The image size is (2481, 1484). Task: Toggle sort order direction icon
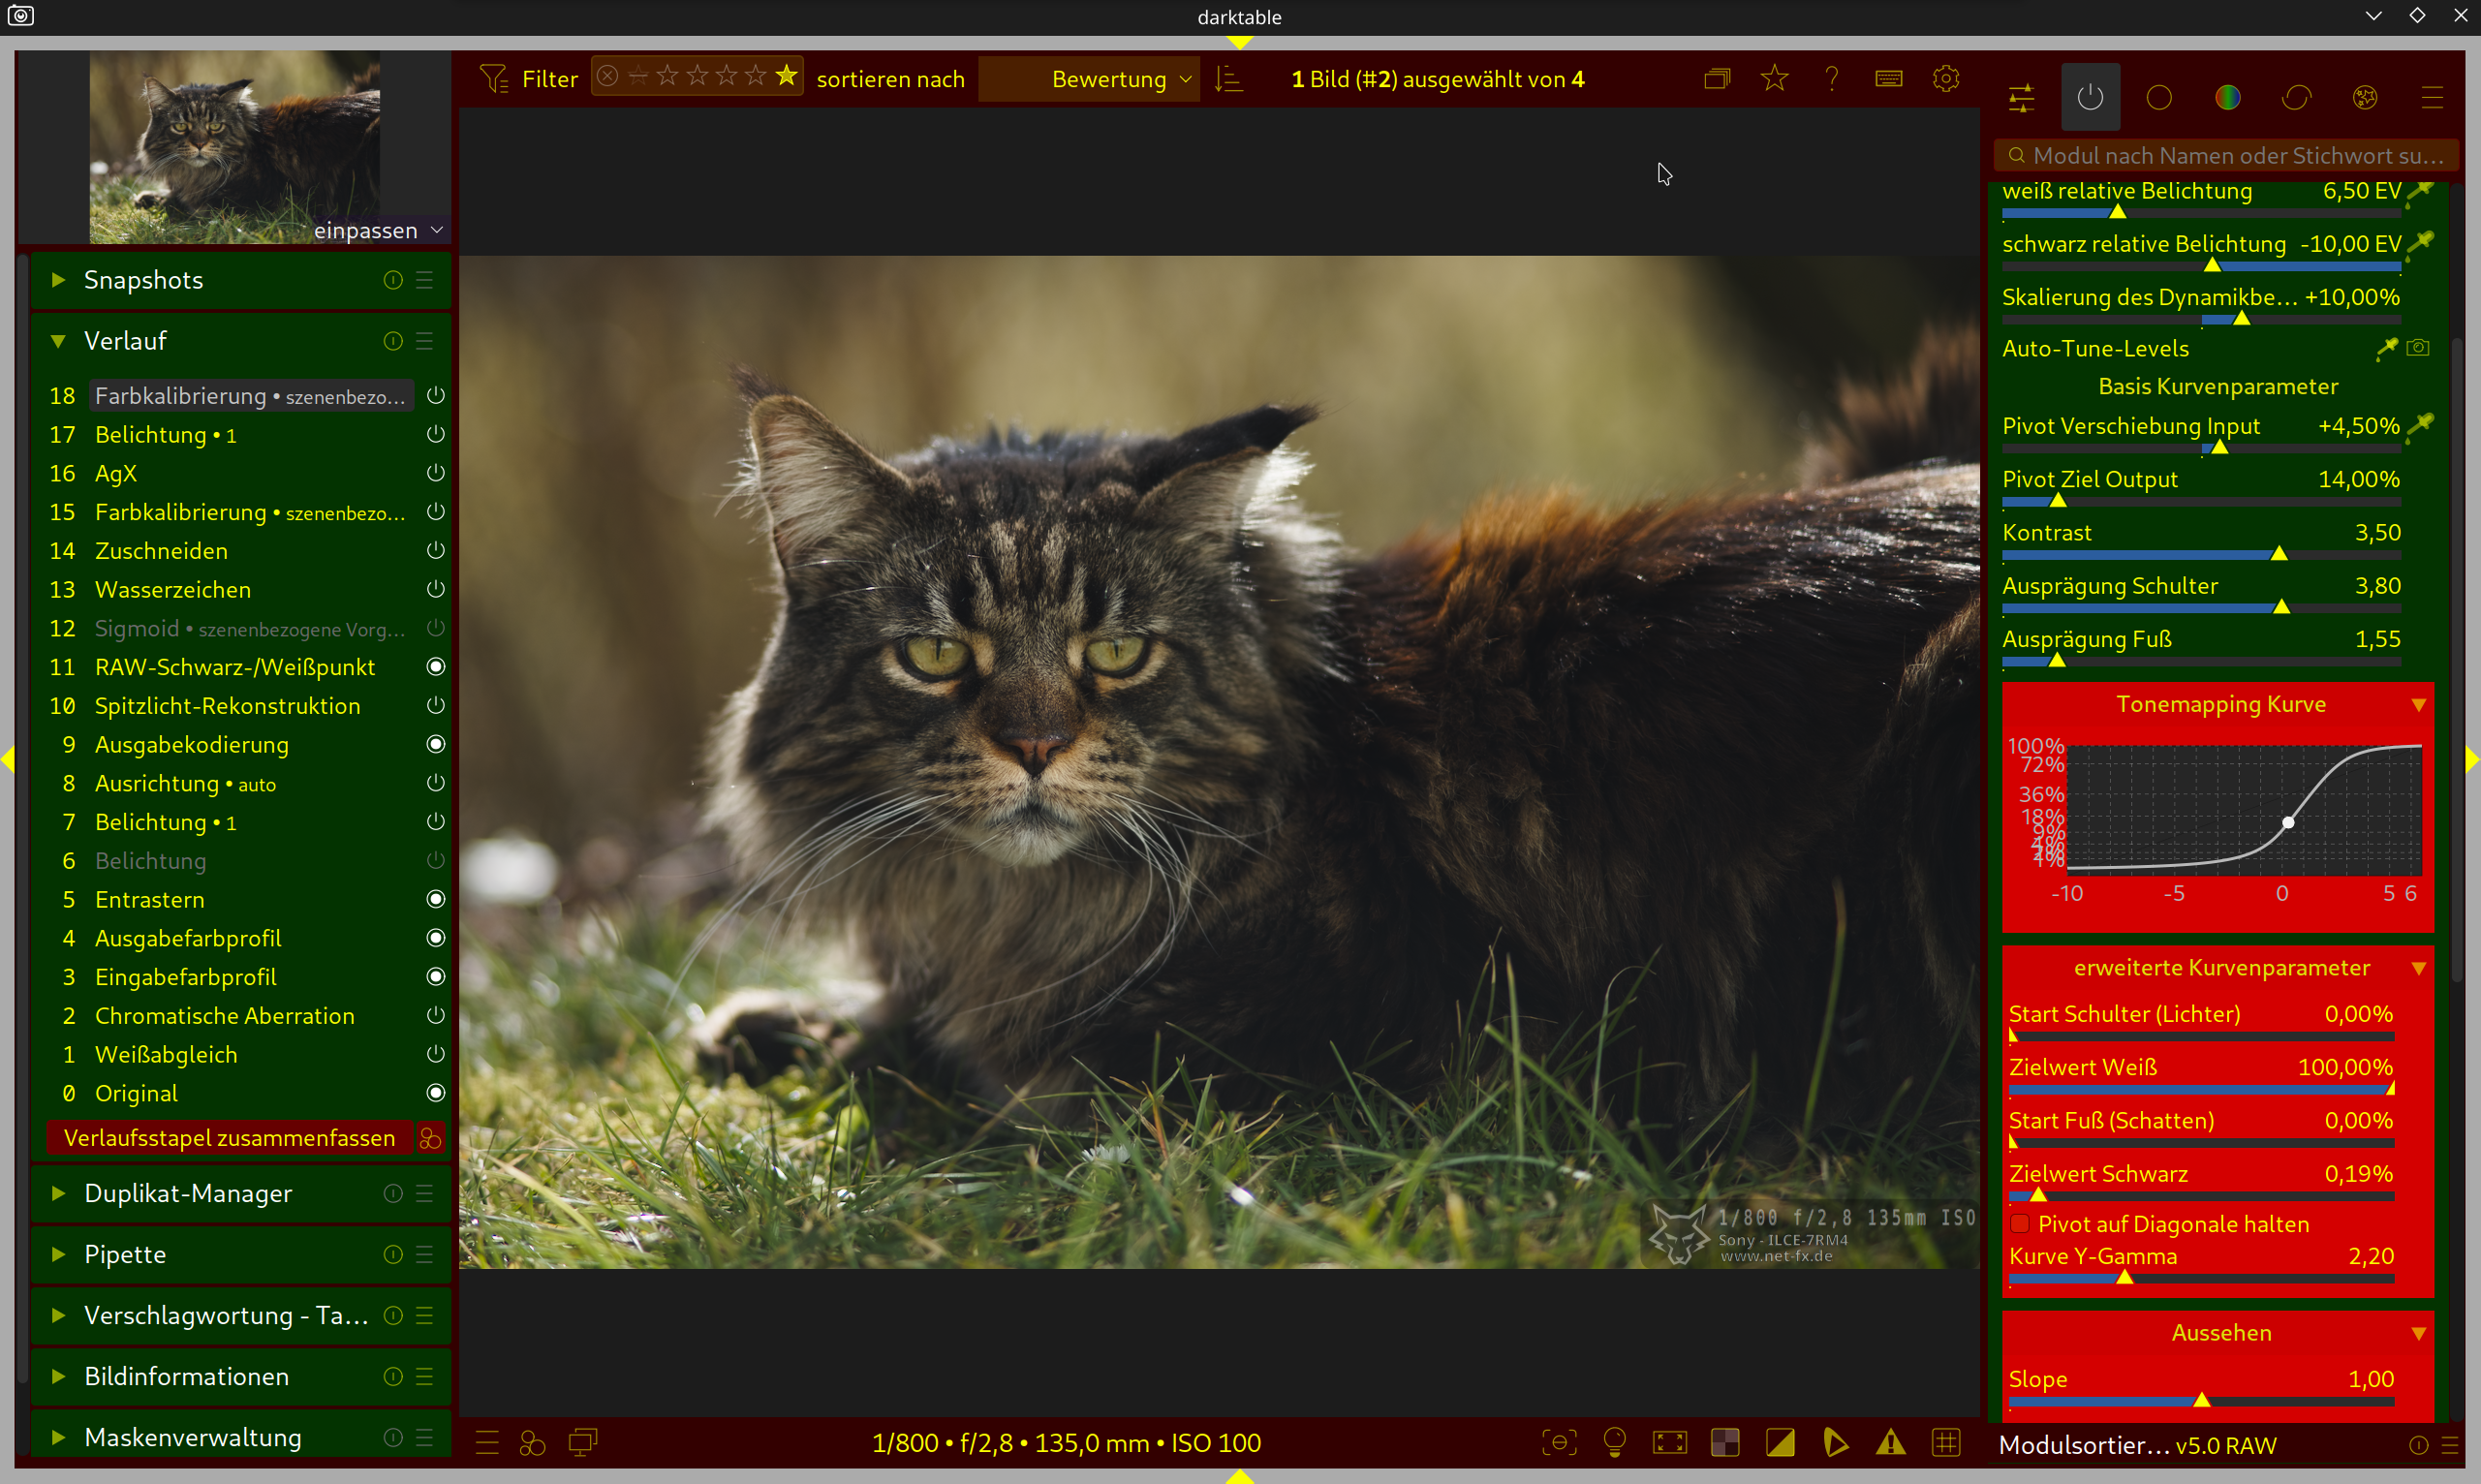point(1229,78)
